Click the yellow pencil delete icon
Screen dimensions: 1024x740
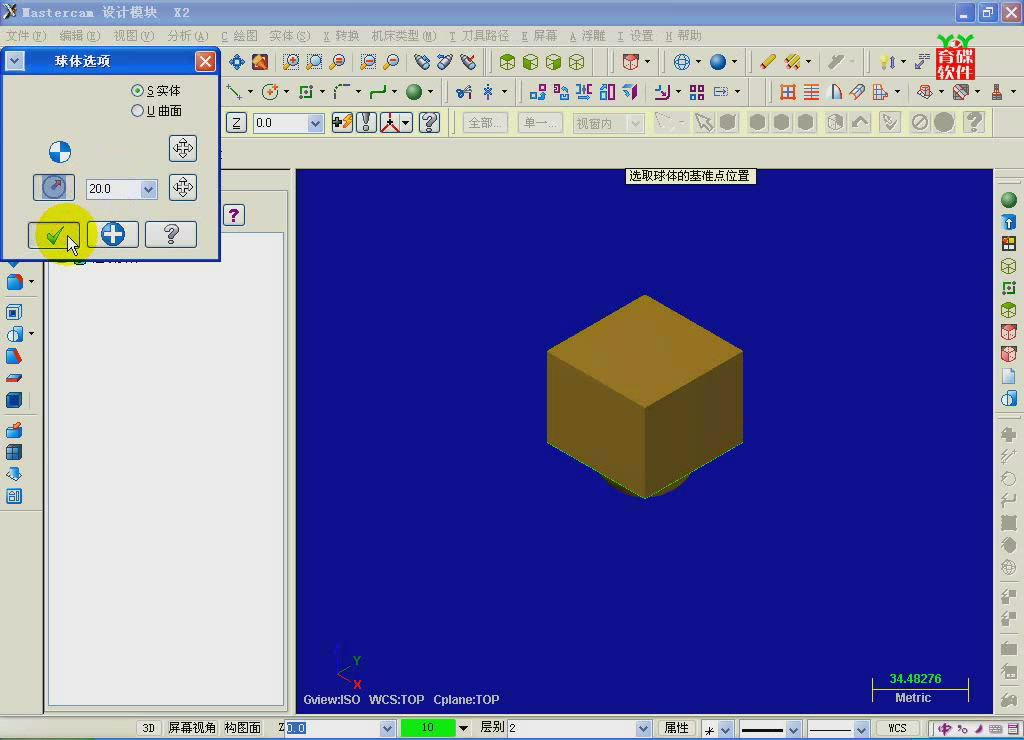point(767,62)
